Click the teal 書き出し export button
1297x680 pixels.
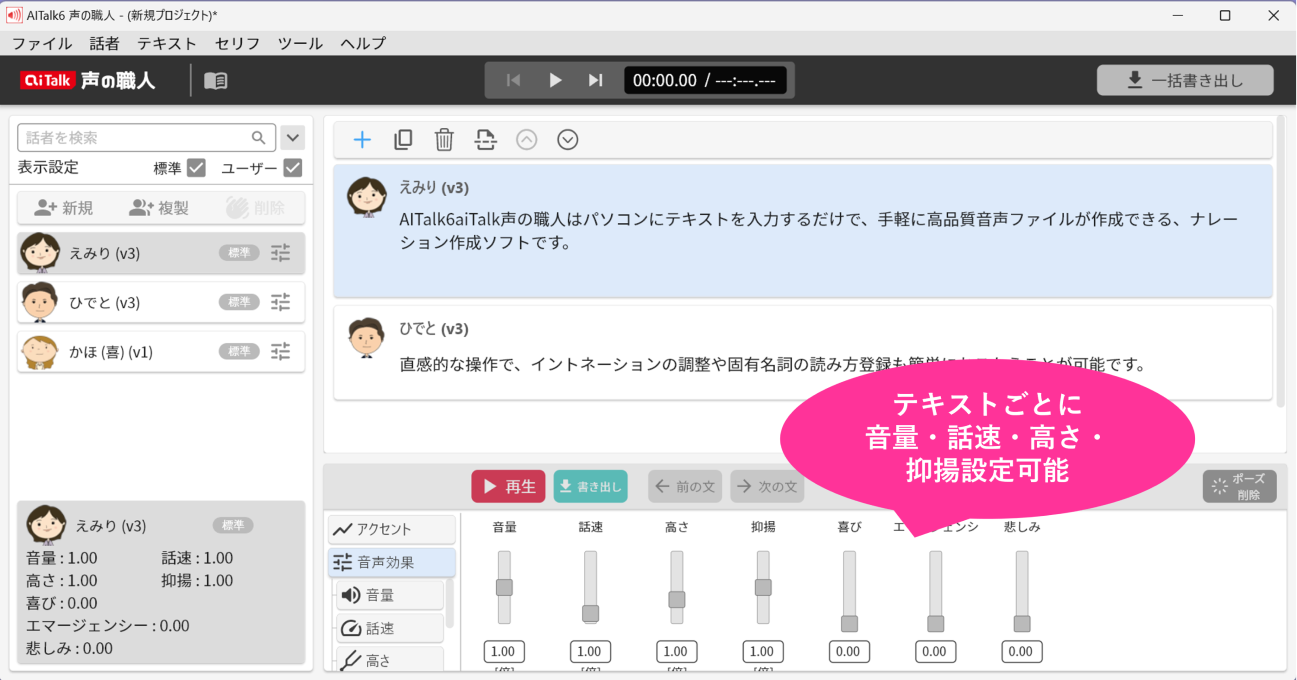(x=591, y=486)
